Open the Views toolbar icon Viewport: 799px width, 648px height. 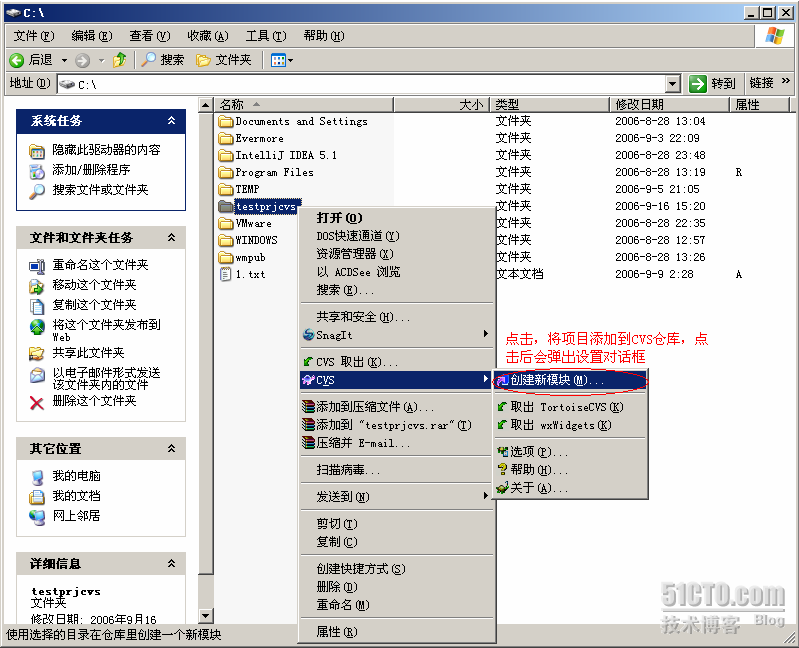click(278, 61)
